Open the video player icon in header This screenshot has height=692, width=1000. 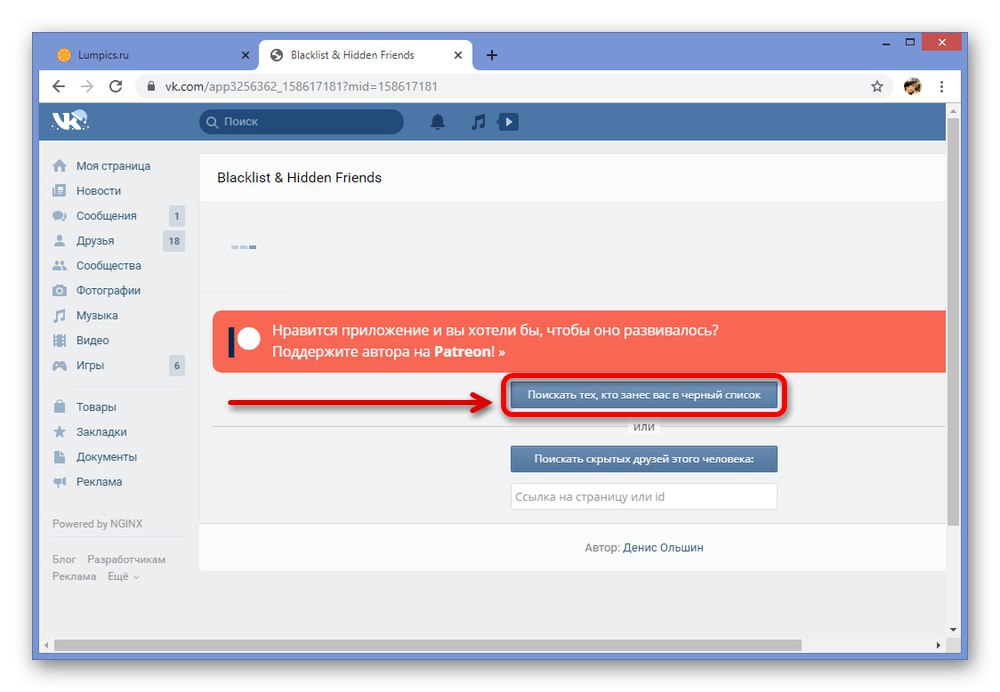click(508, 121)
